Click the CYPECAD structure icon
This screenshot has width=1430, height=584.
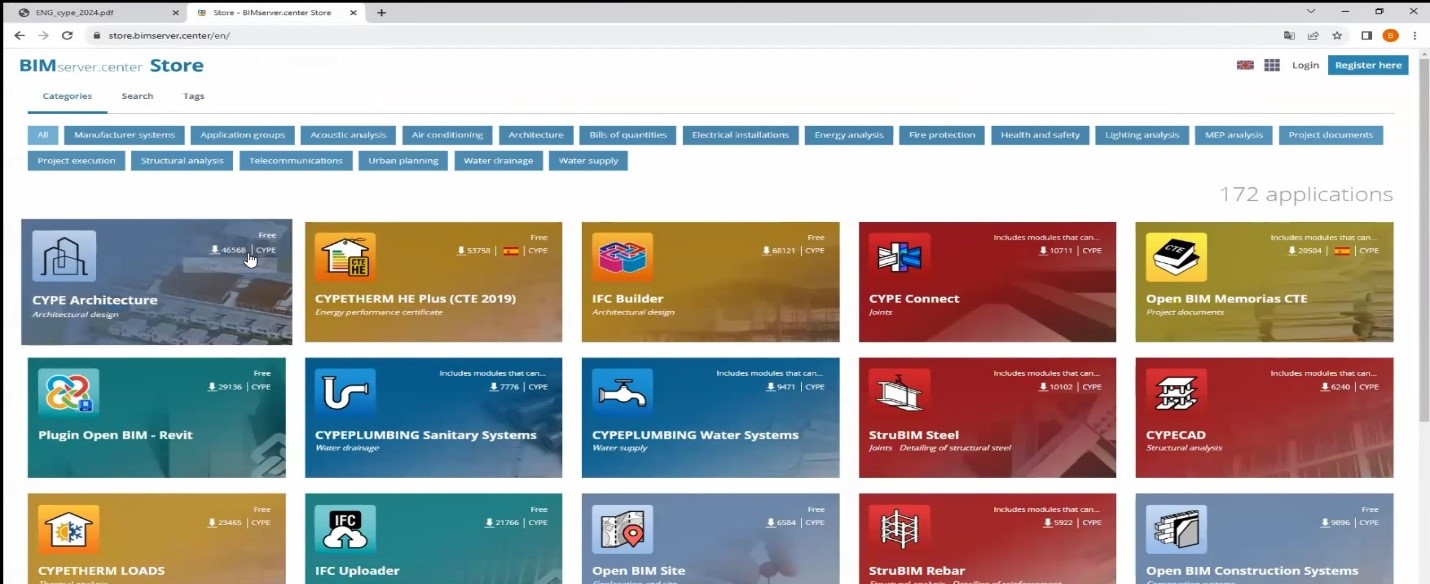coord(1176,393)
